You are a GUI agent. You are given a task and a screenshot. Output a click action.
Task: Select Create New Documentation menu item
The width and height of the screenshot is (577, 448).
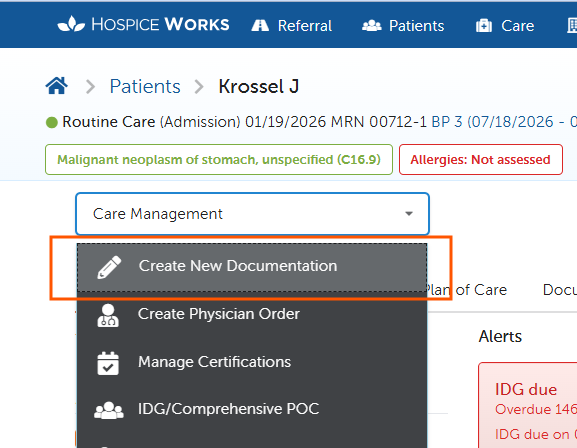tap(252, 267)
